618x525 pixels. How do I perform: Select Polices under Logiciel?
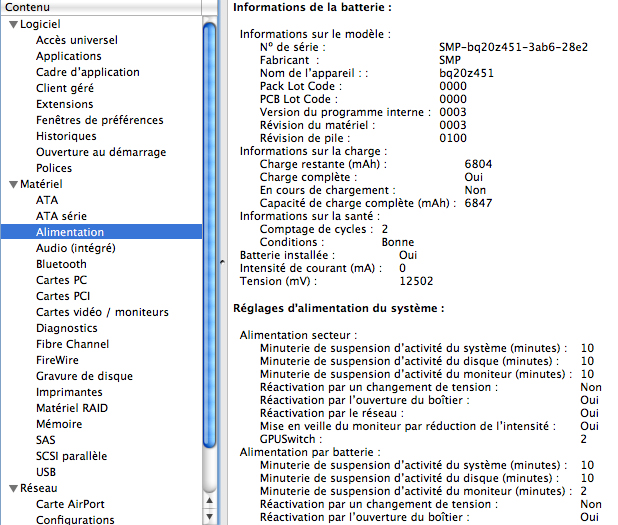point(54,168)
